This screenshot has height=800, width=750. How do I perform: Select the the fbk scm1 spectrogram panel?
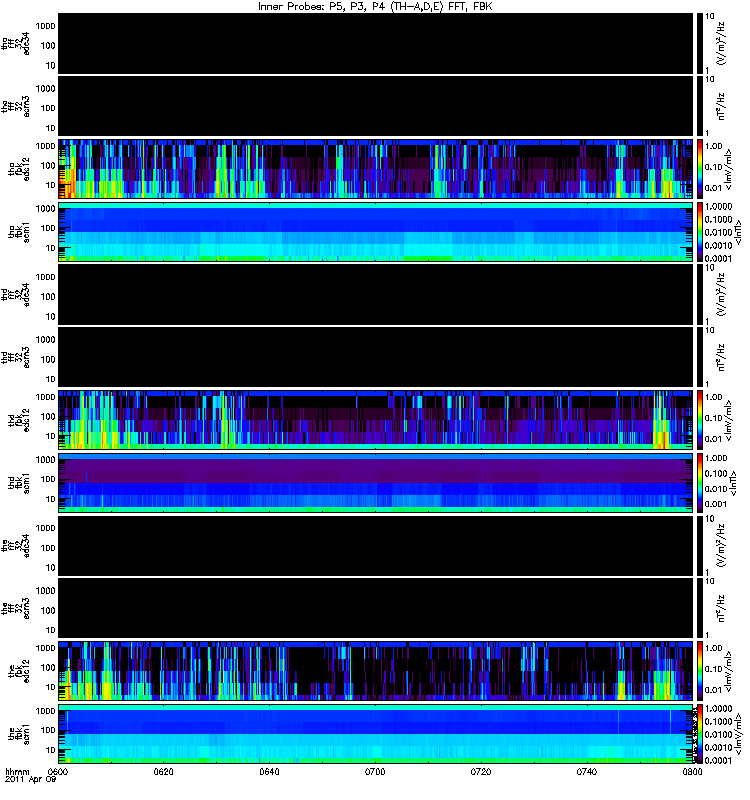point(376,734)
